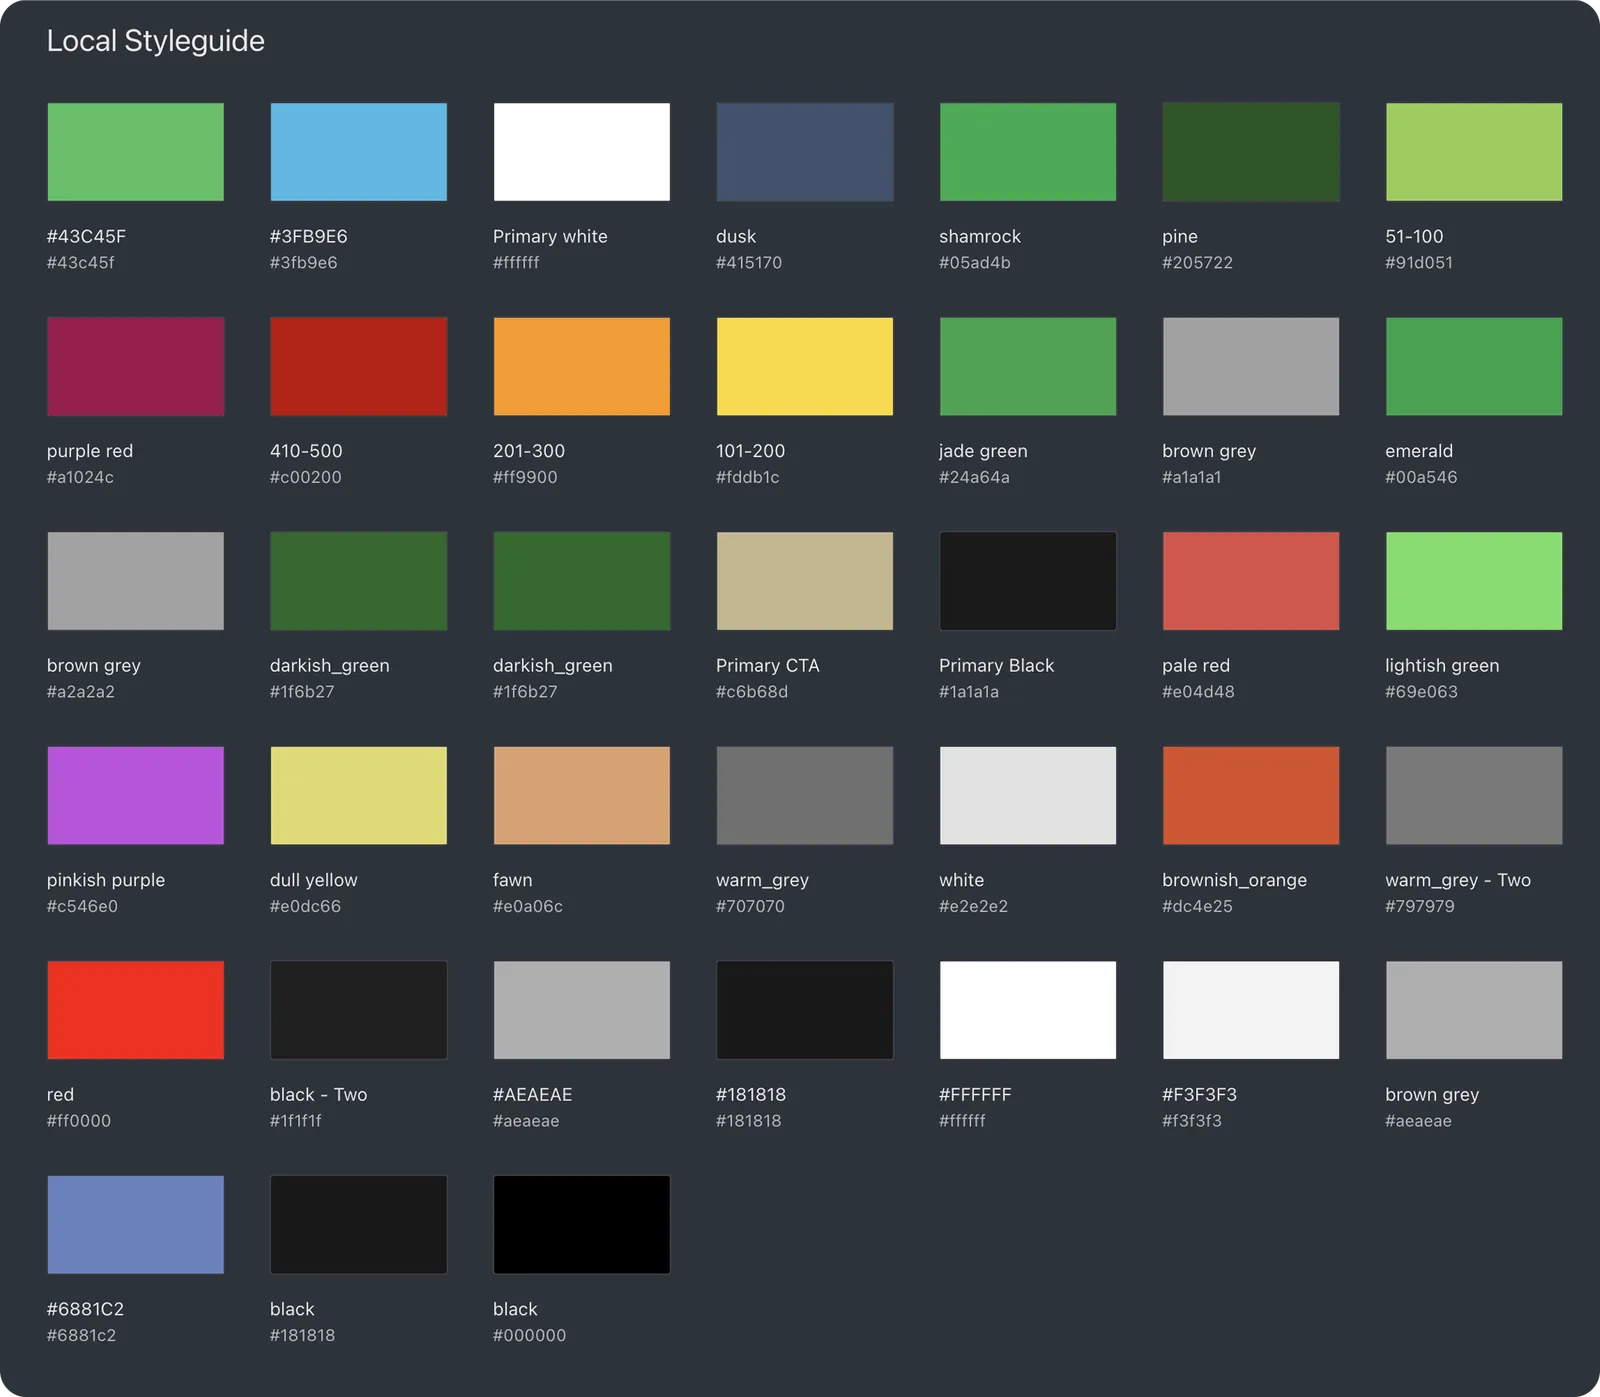Select the Primary Black swatch
This screenshot has width=1600, height=1397.
tap(1027, 581)
